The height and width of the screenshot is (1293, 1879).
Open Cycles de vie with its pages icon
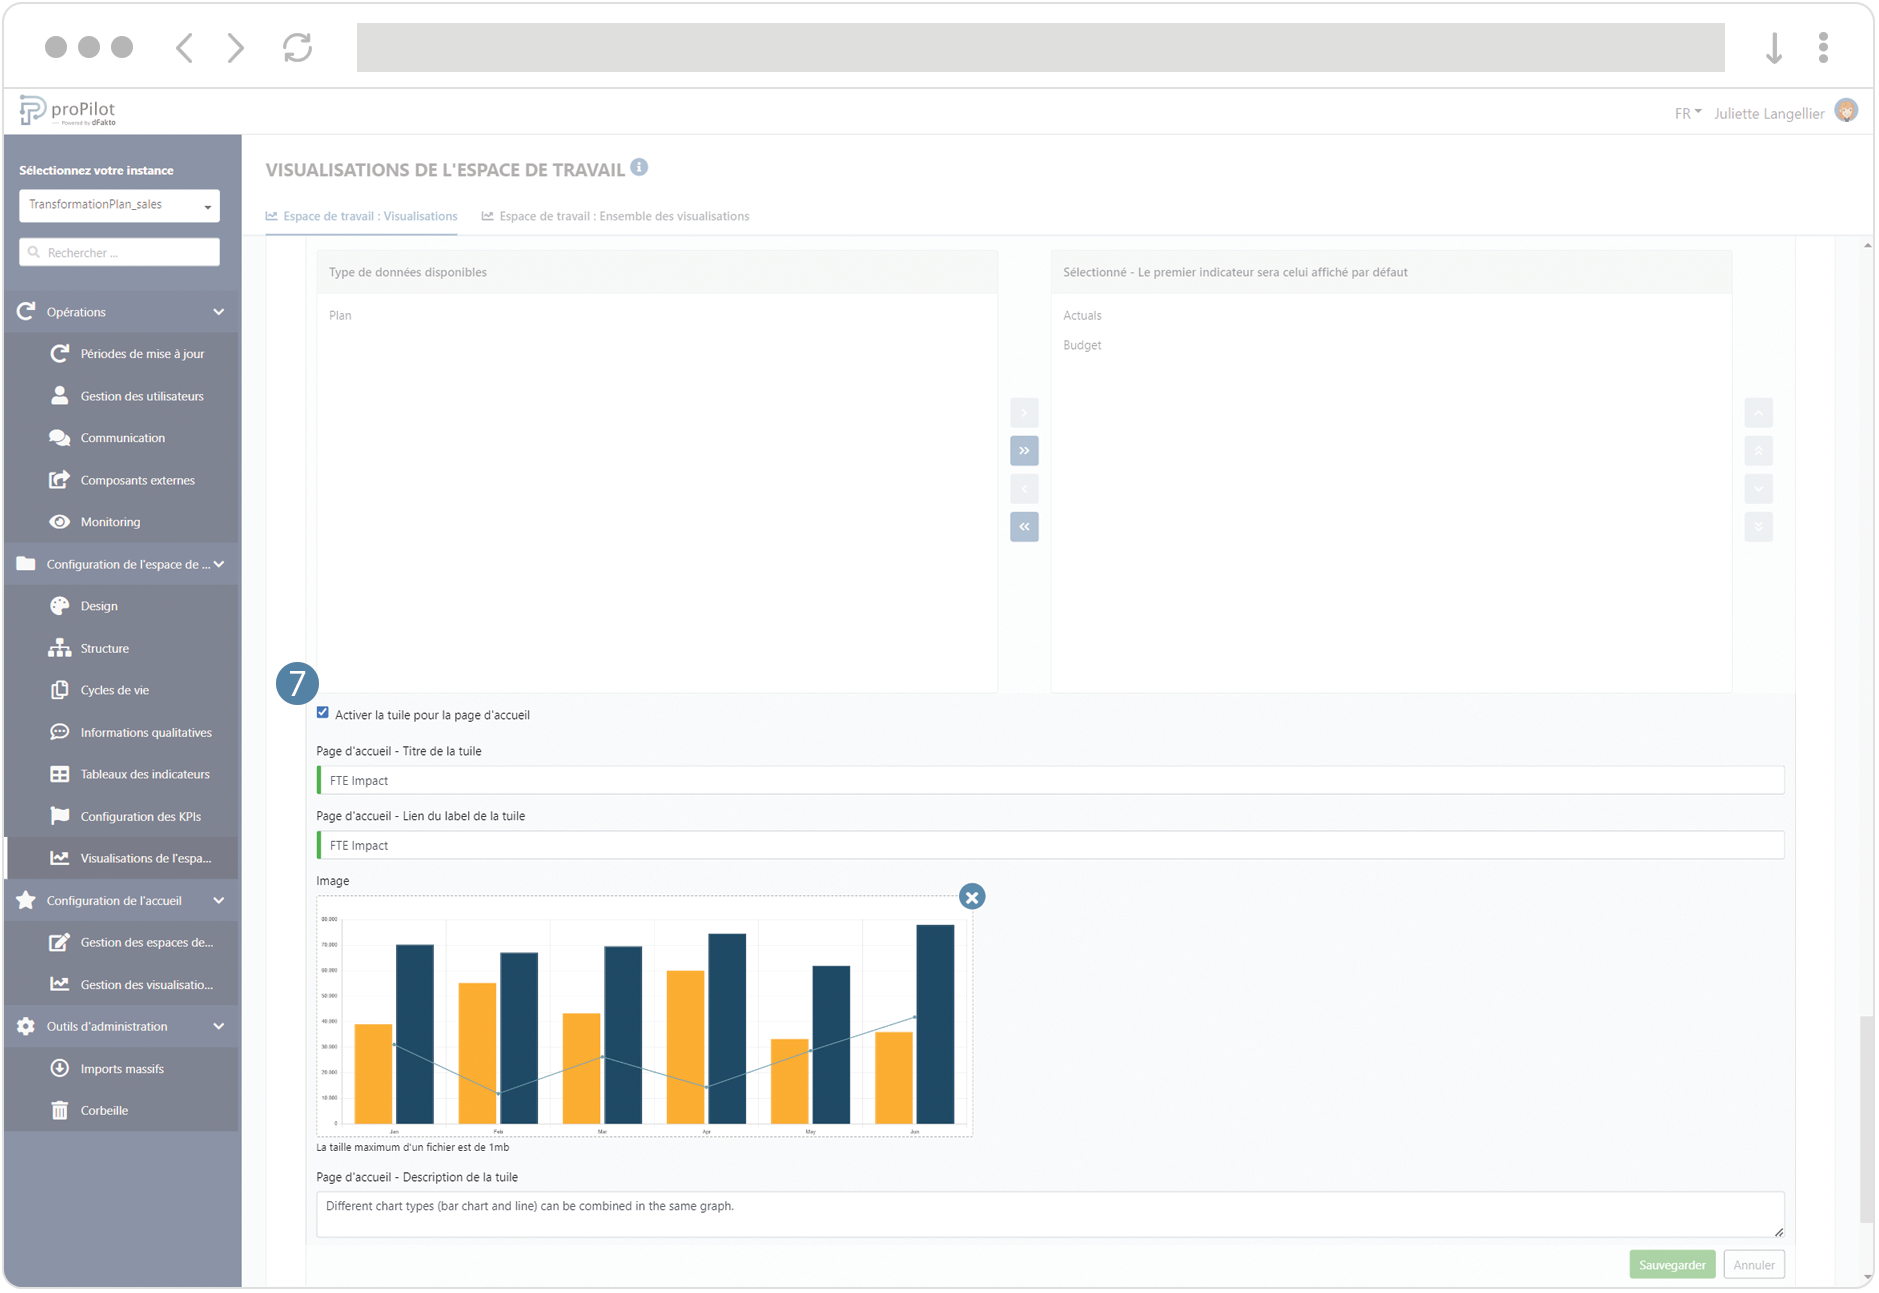pos(60,689)
